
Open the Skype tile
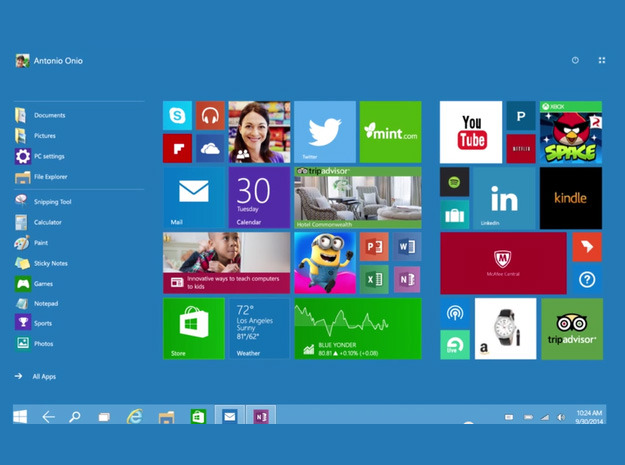point(177,116)
